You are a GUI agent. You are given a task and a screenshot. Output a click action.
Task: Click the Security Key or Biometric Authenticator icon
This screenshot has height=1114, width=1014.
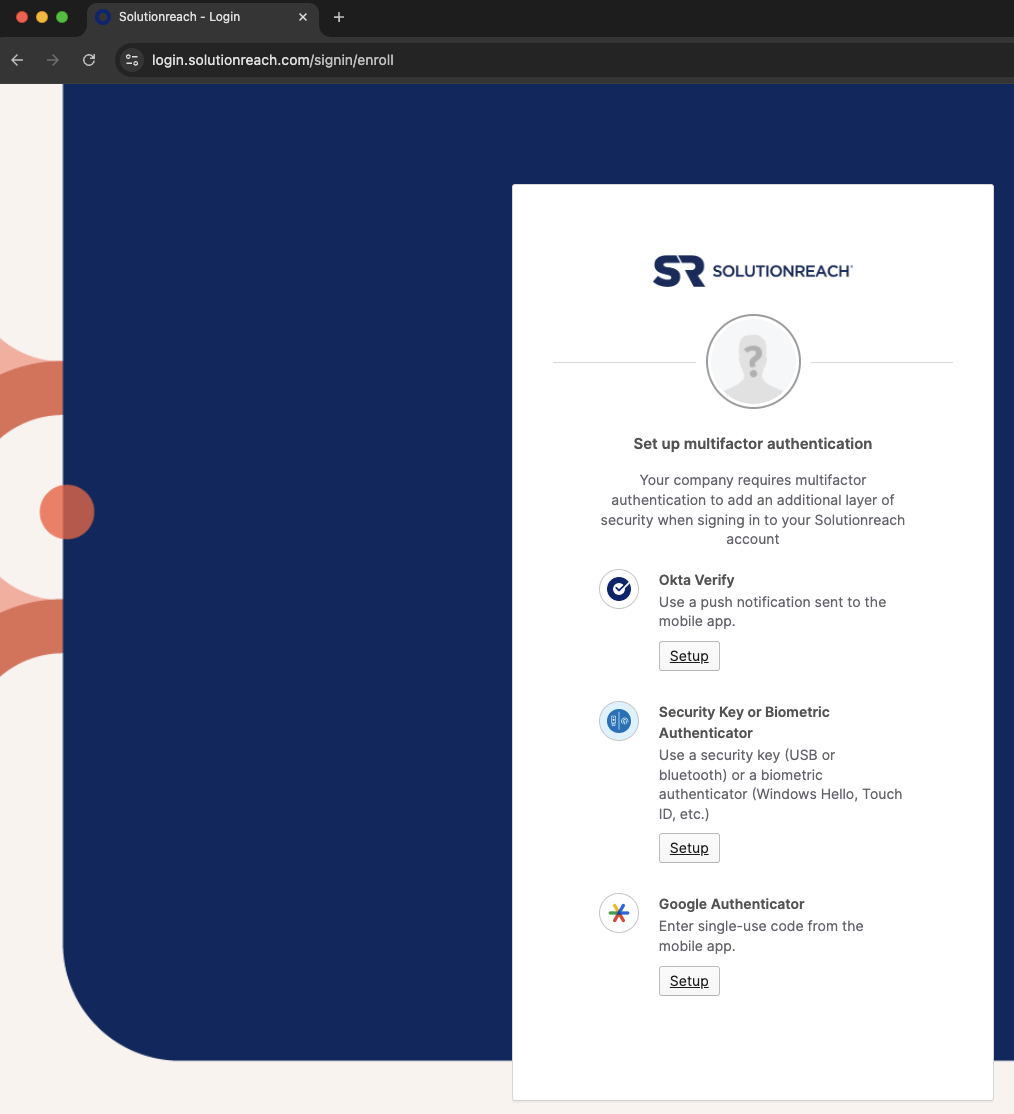click(618, 721)
